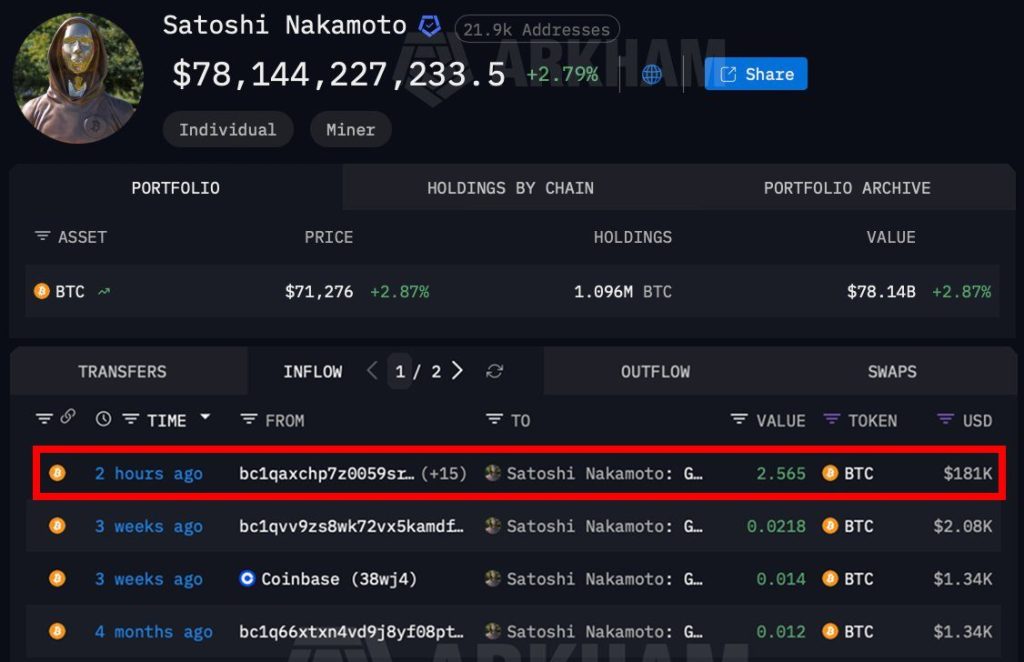
Task: Toggle the VALUE column filter
Action: tap(739, 420)
